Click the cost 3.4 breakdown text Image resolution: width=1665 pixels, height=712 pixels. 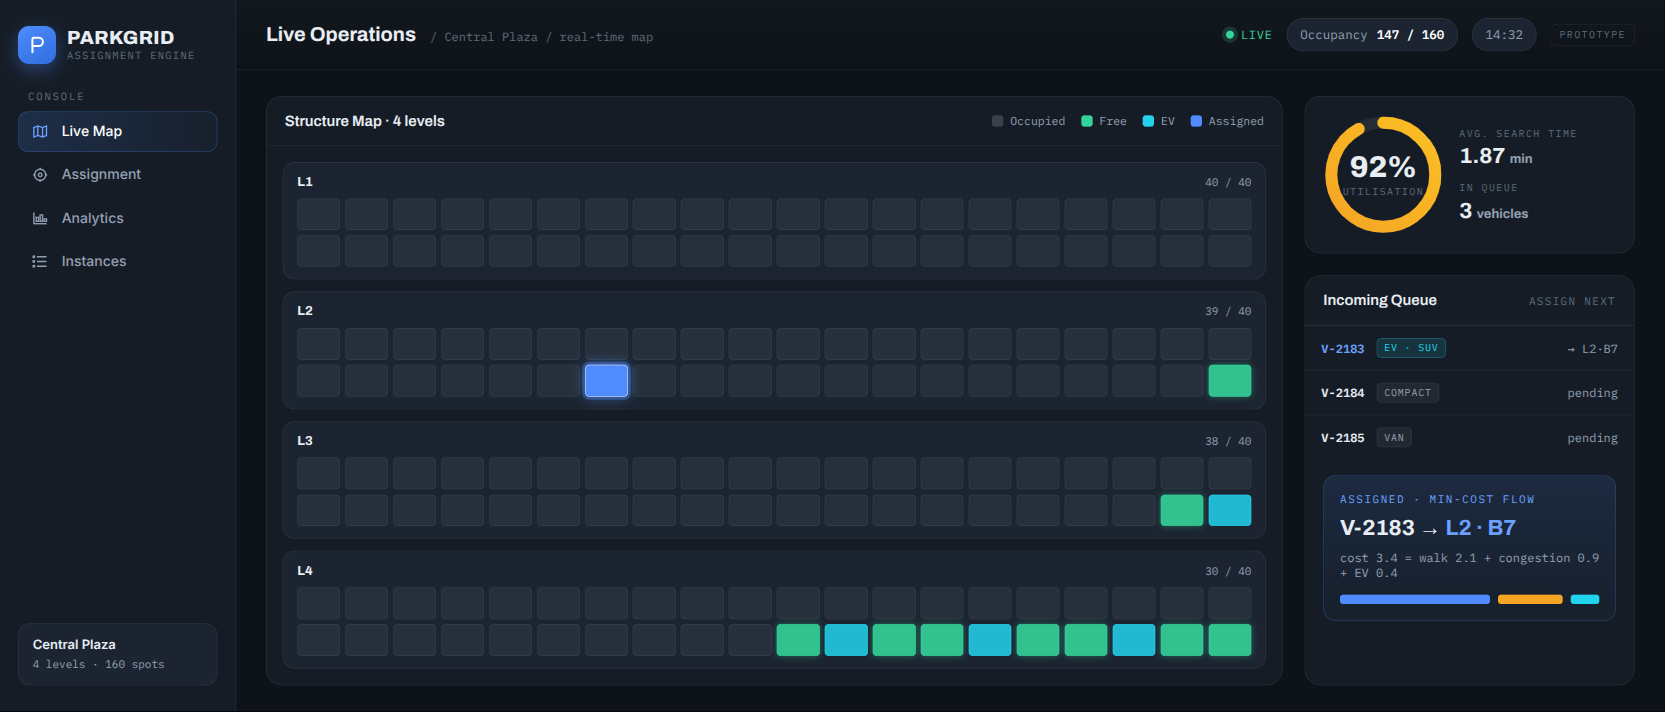(x=1470, y=566)
